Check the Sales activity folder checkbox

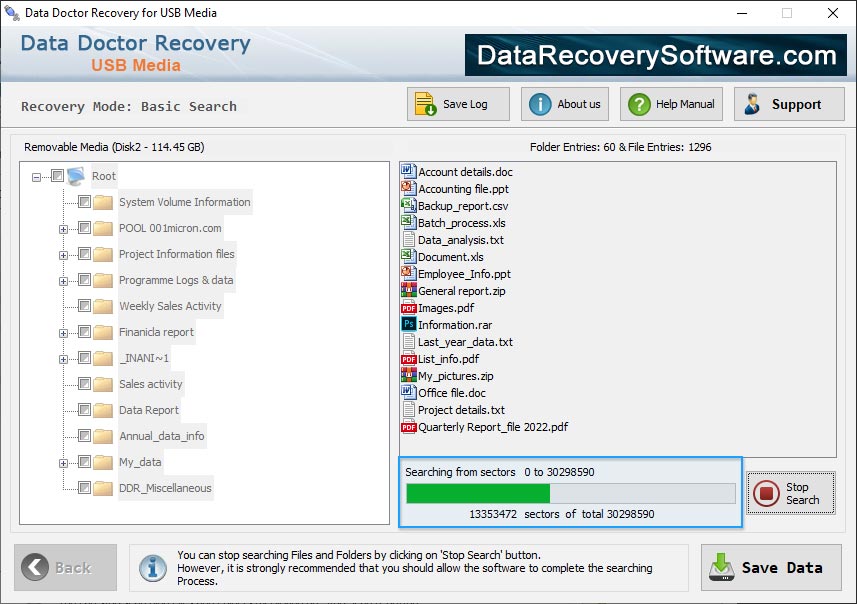(x=86, y=384)
